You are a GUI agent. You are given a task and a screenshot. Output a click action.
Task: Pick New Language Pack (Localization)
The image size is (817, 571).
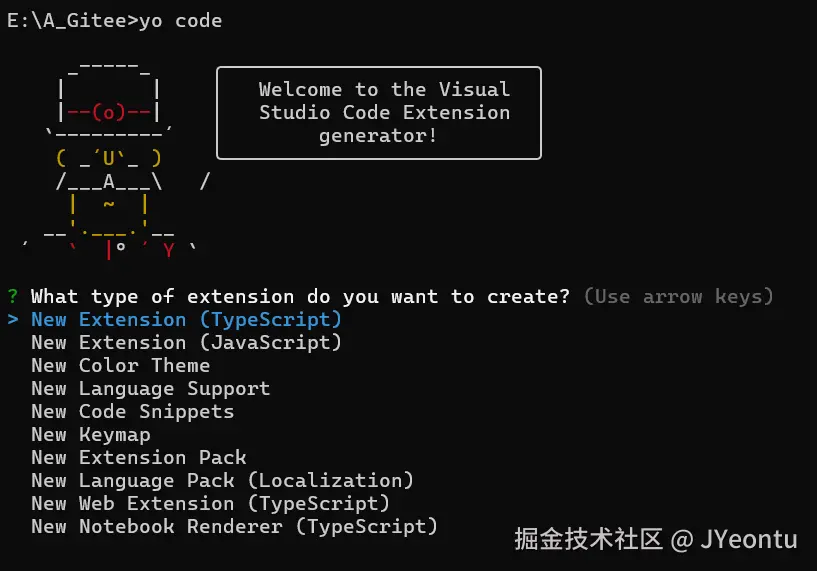tap(222, 481)
